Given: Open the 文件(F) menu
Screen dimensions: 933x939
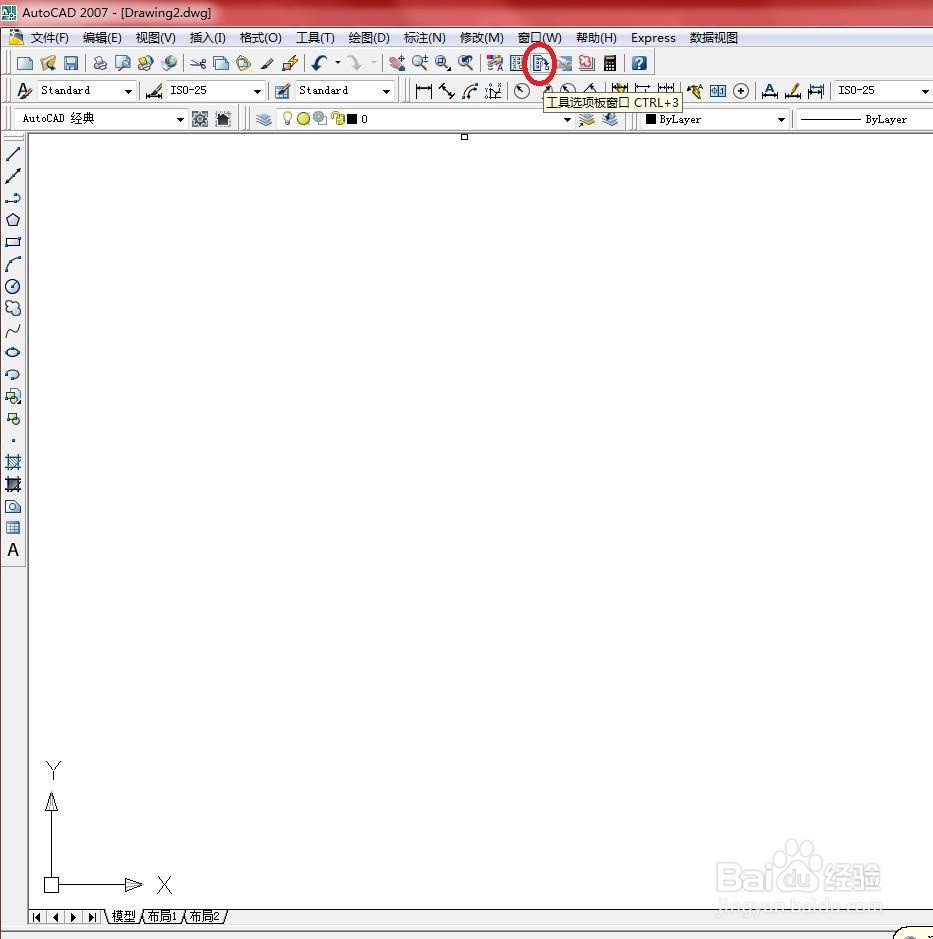Looking at the screenshot, I should [x=49, y=38].
